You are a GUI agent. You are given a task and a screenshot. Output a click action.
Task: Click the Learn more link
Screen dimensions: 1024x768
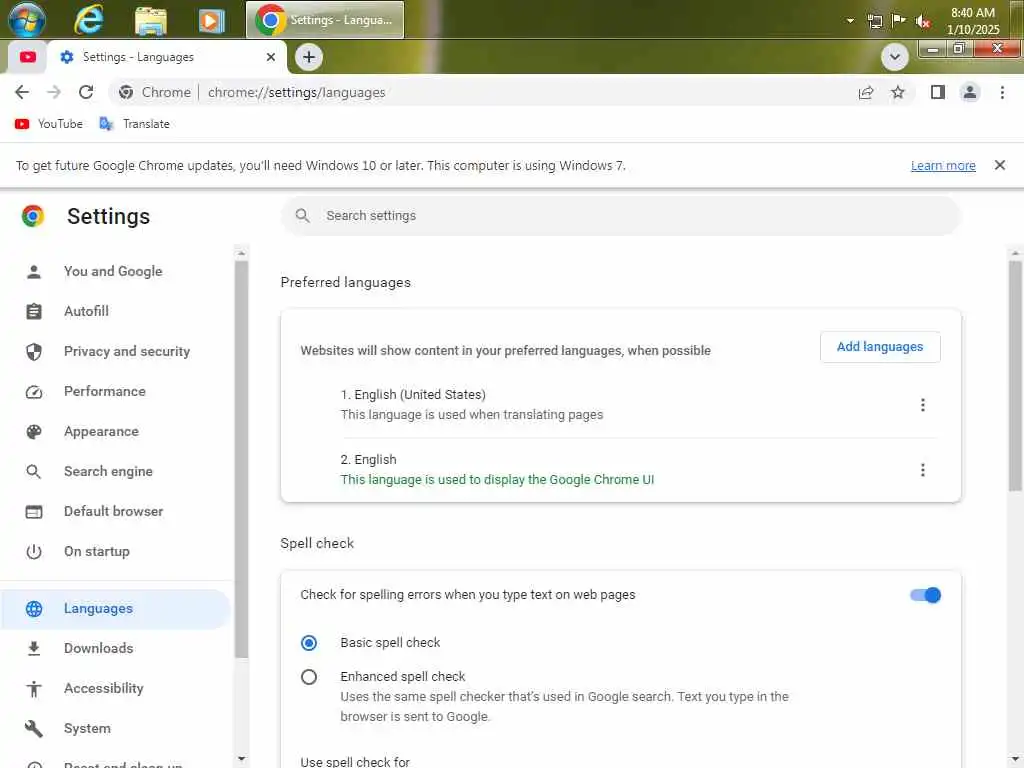tap(943, 165)
